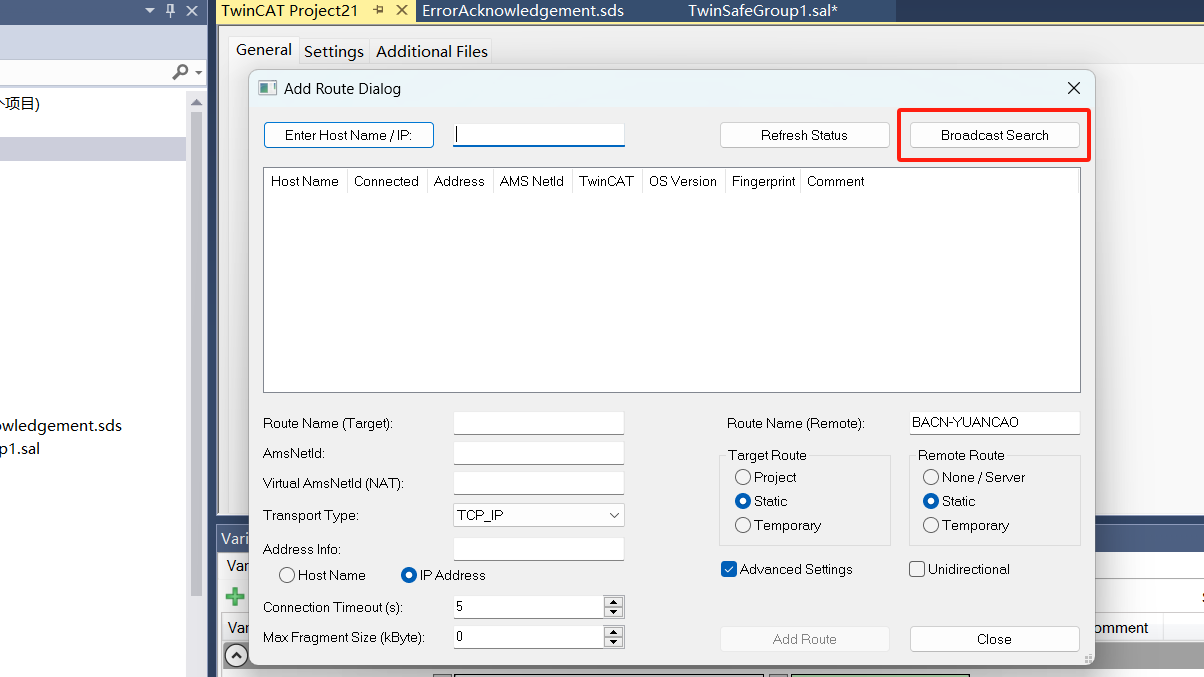This screenshot has height=677, width=1204.
Task: Click the AmsNetId input field
Action: (x=538, y=453)
